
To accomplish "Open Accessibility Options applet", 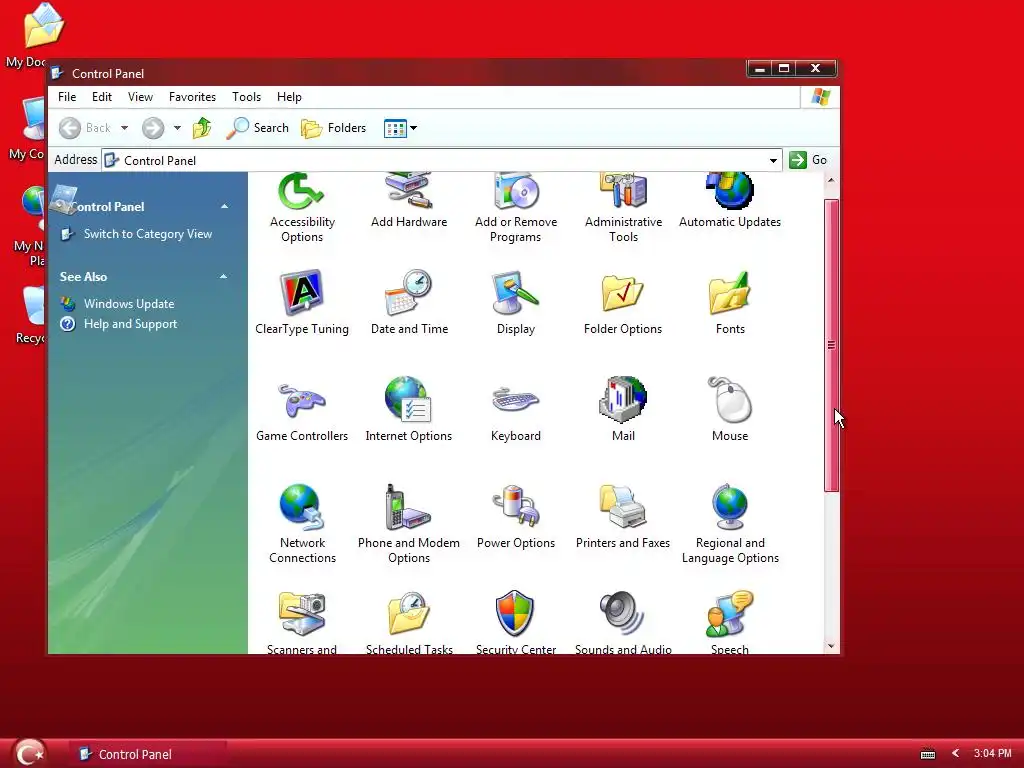I will coord(302,209).
